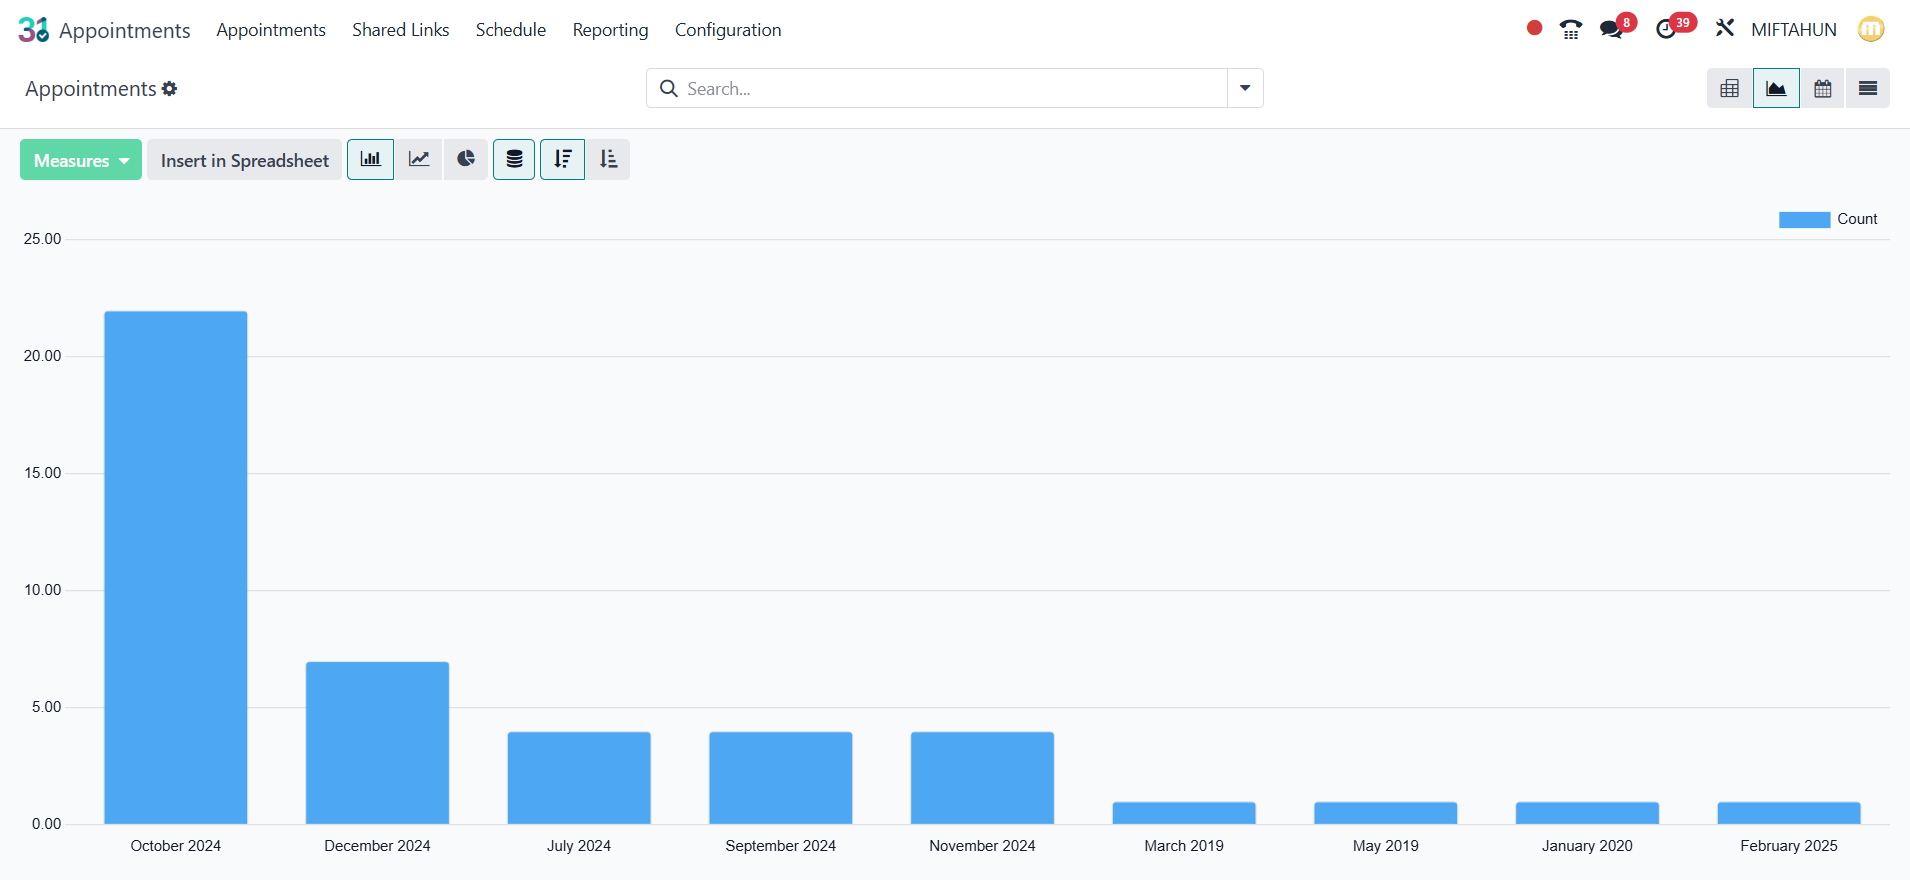Select pie chart mode
This screenshot has height=880, width=1910.
[x=466, y=159]
